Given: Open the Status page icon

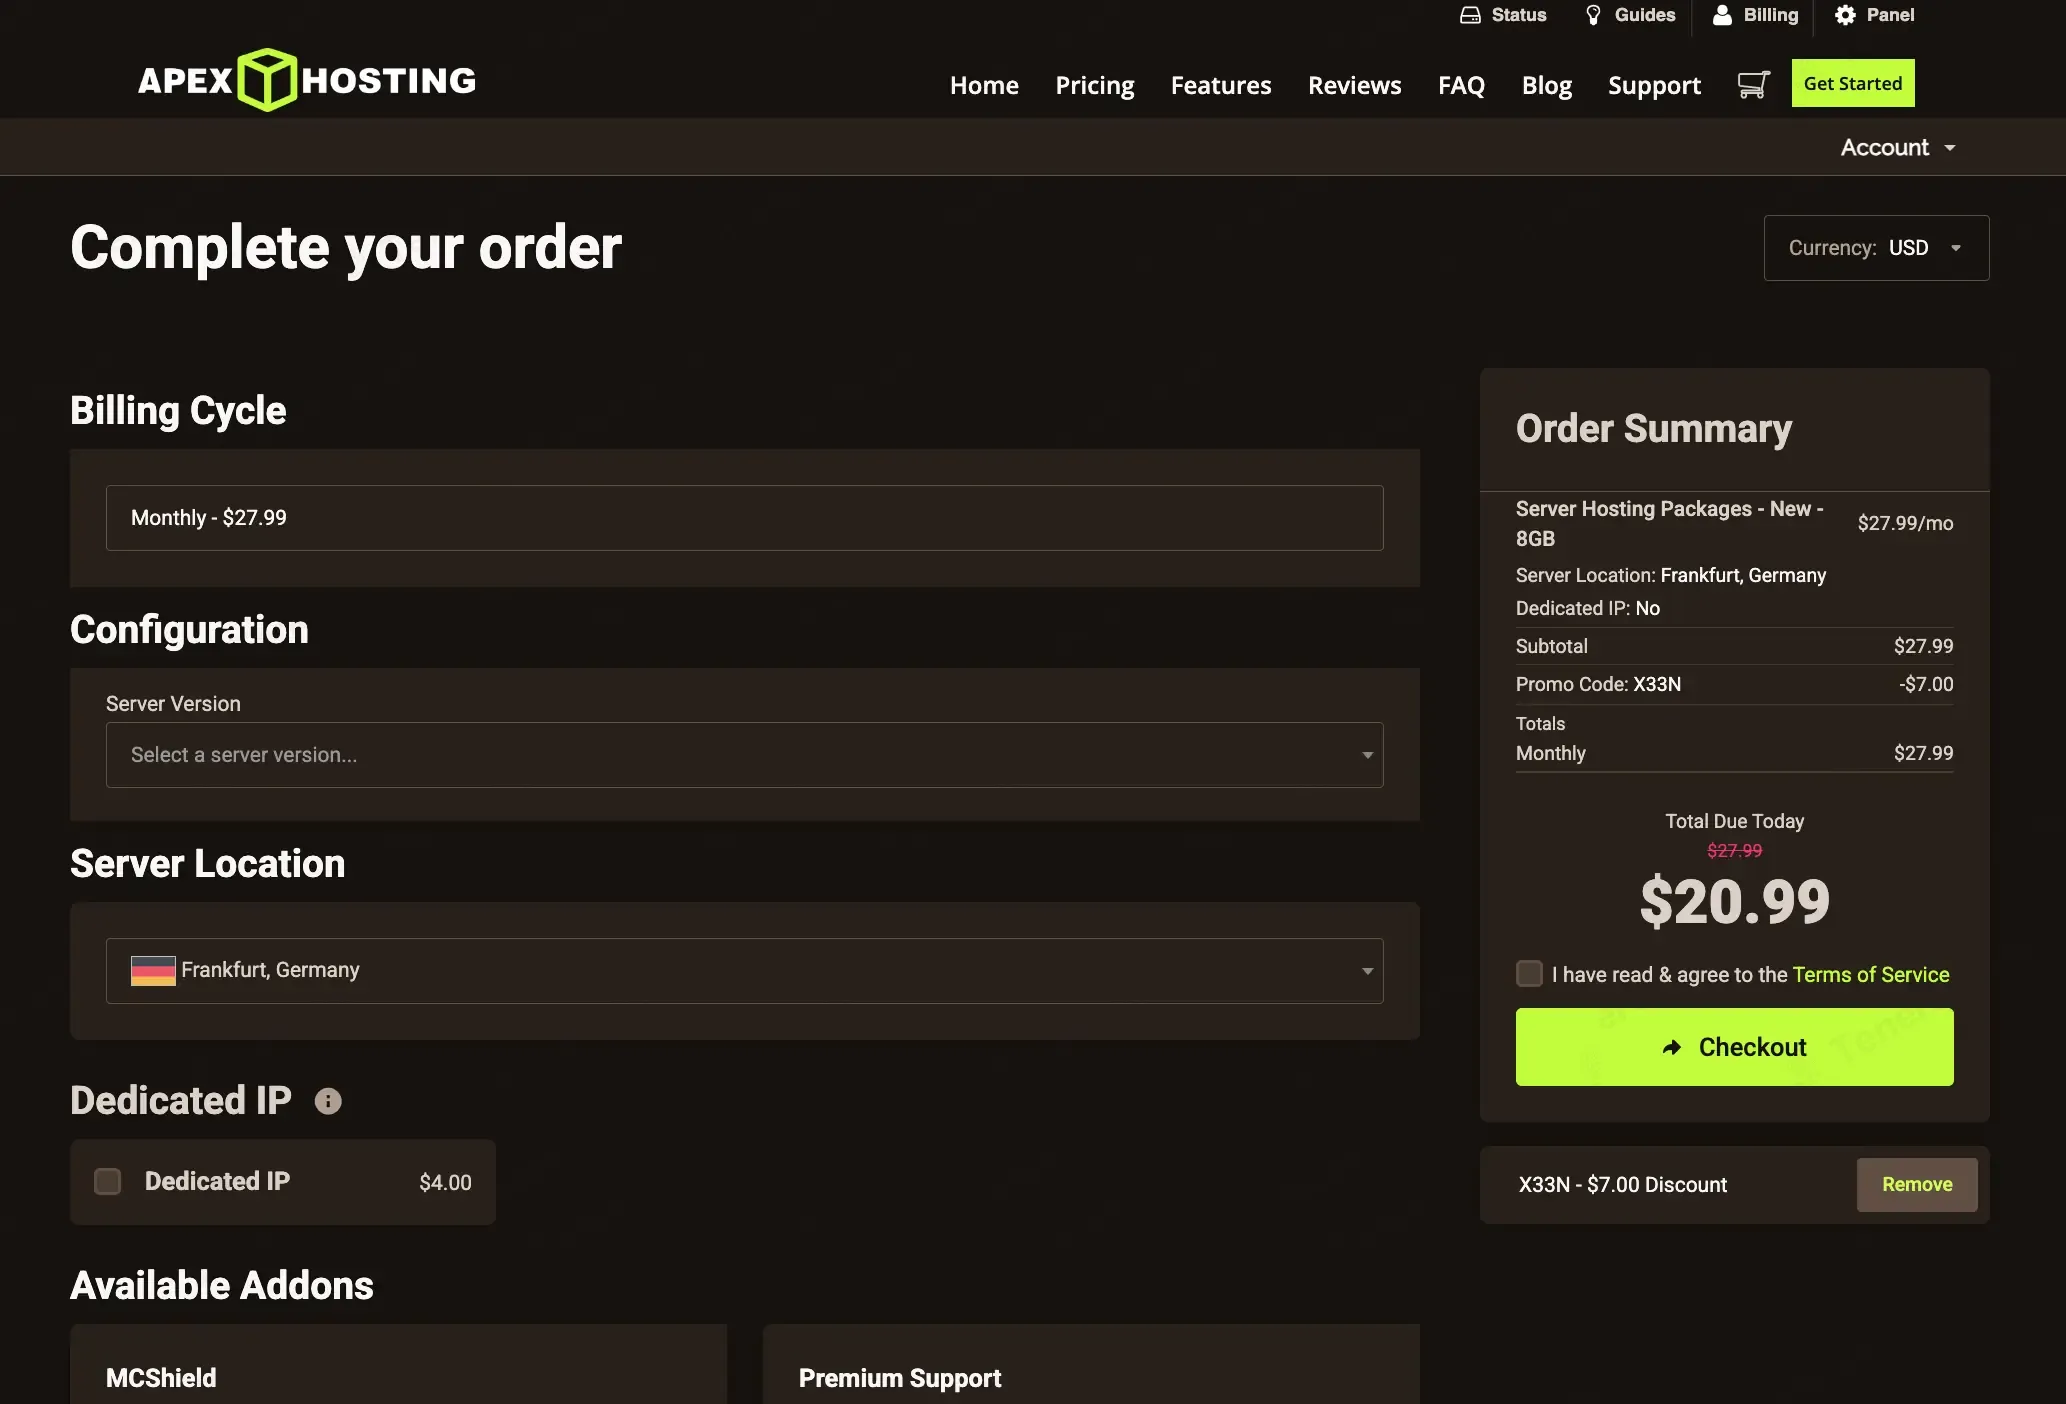Looking at the screenshot, I should (1469, 15).
